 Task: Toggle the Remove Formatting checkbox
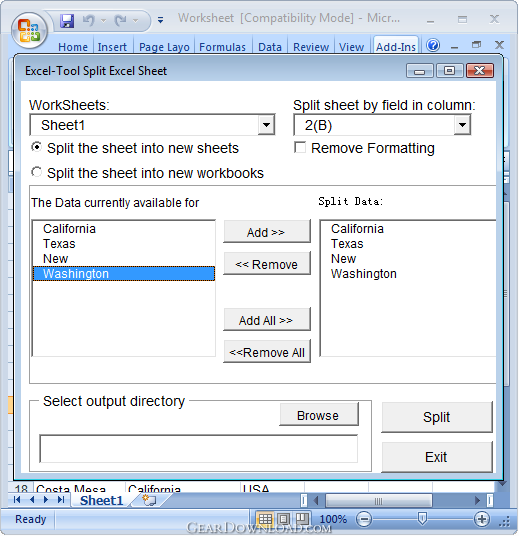coord(300,148)
